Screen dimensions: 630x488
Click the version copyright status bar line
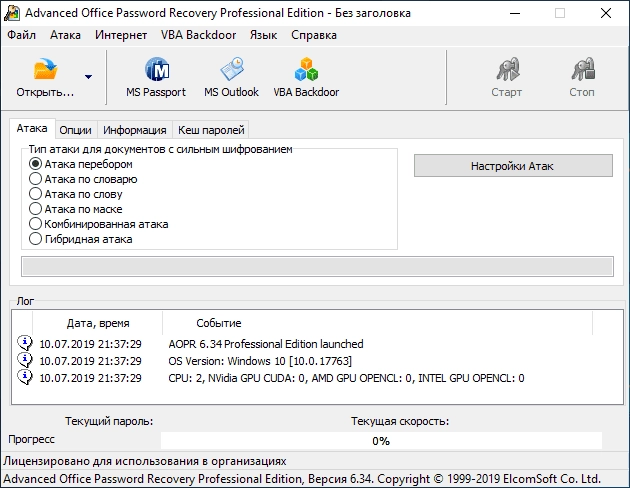coord(302,479)
